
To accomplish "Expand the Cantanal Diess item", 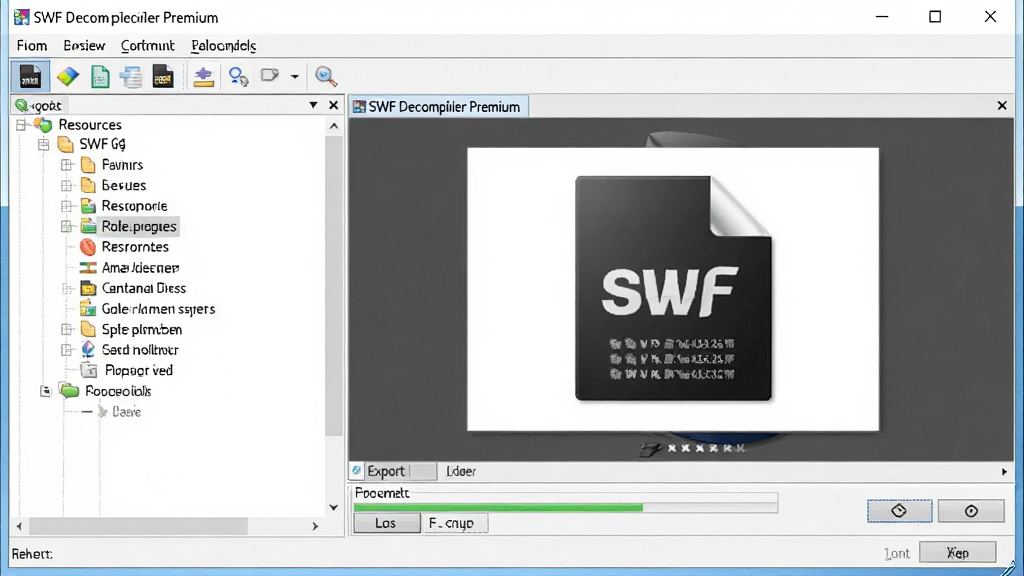I will pos(66,288).
